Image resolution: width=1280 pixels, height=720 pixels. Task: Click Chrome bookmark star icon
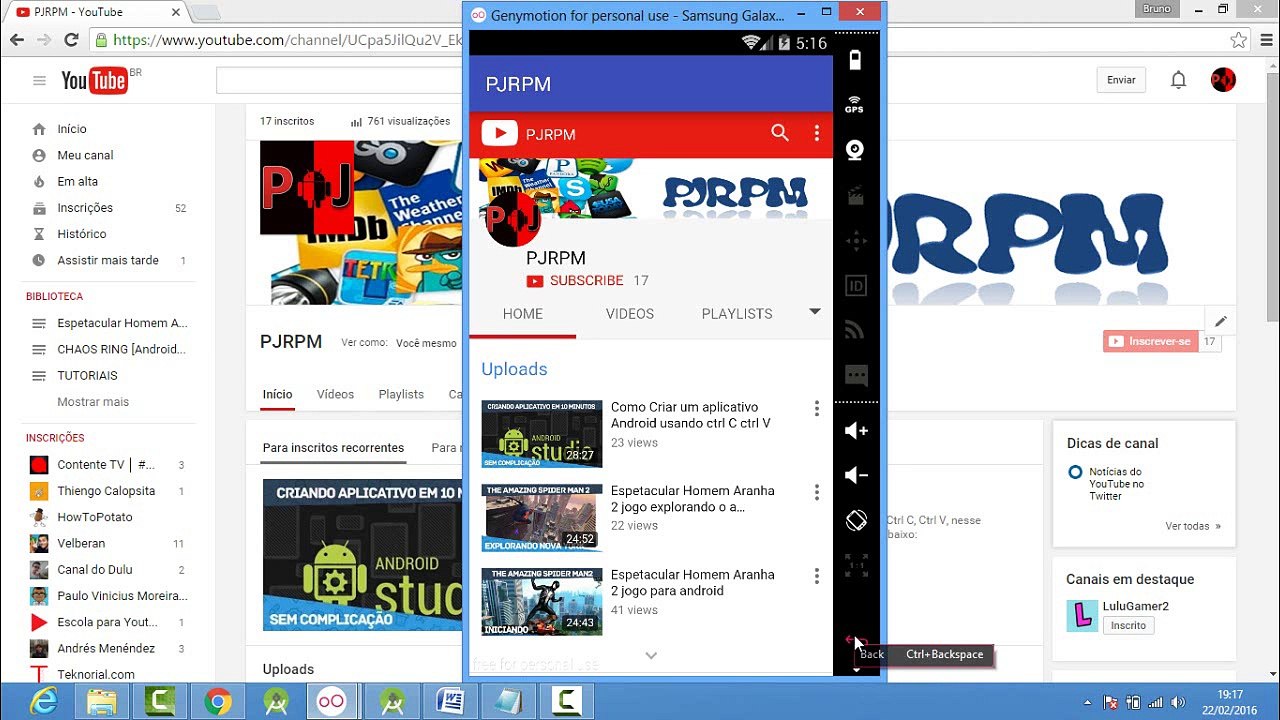(x=1238, y=40)
